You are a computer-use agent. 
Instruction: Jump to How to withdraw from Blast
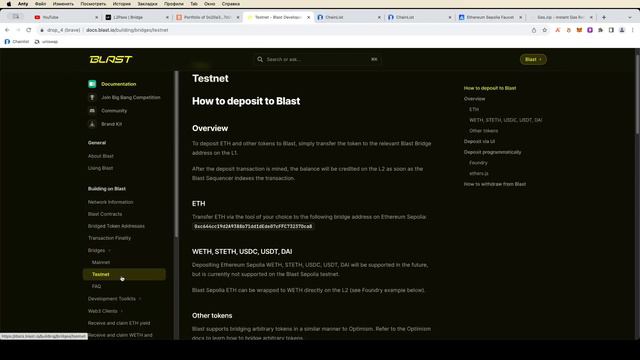(x=495, y=184)
